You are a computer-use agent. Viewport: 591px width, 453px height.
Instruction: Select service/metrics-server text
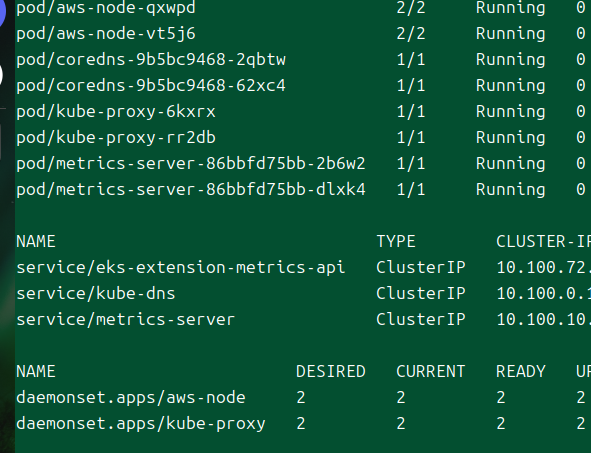click(x=126, y=320)
